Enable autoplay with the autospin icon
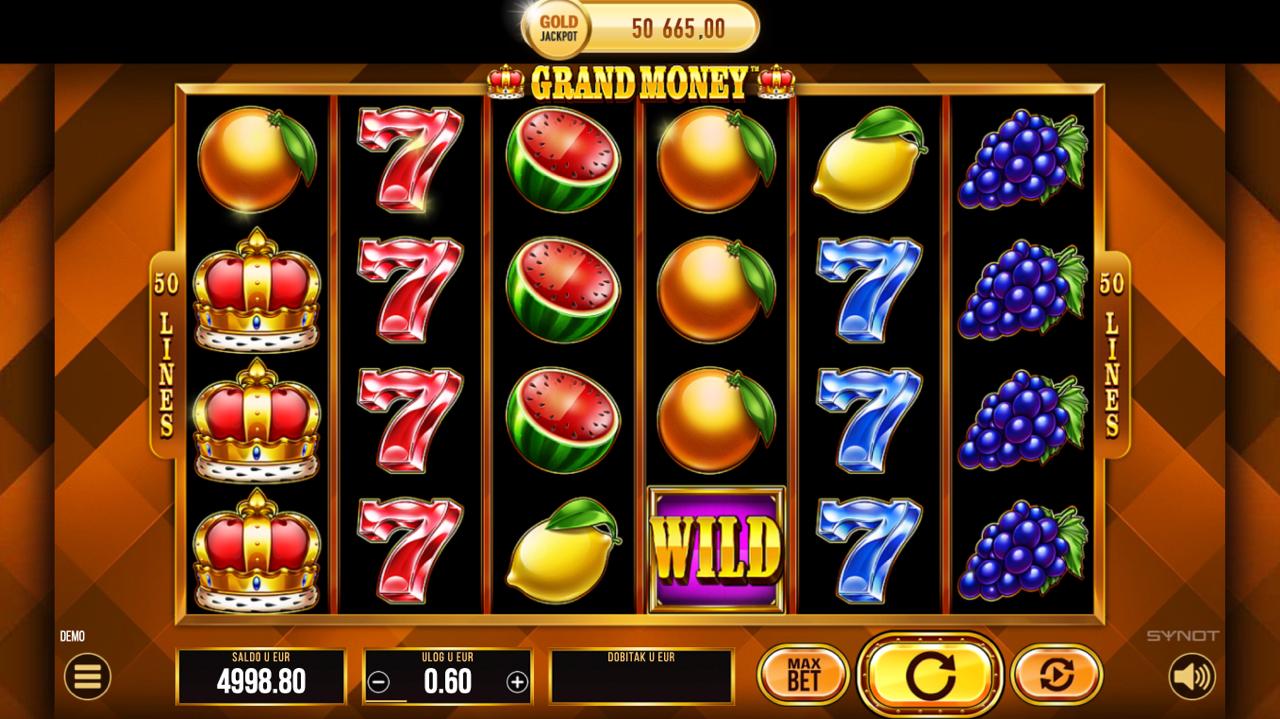This screenshot has height=719, width=1280. [x=1056, y=676]
